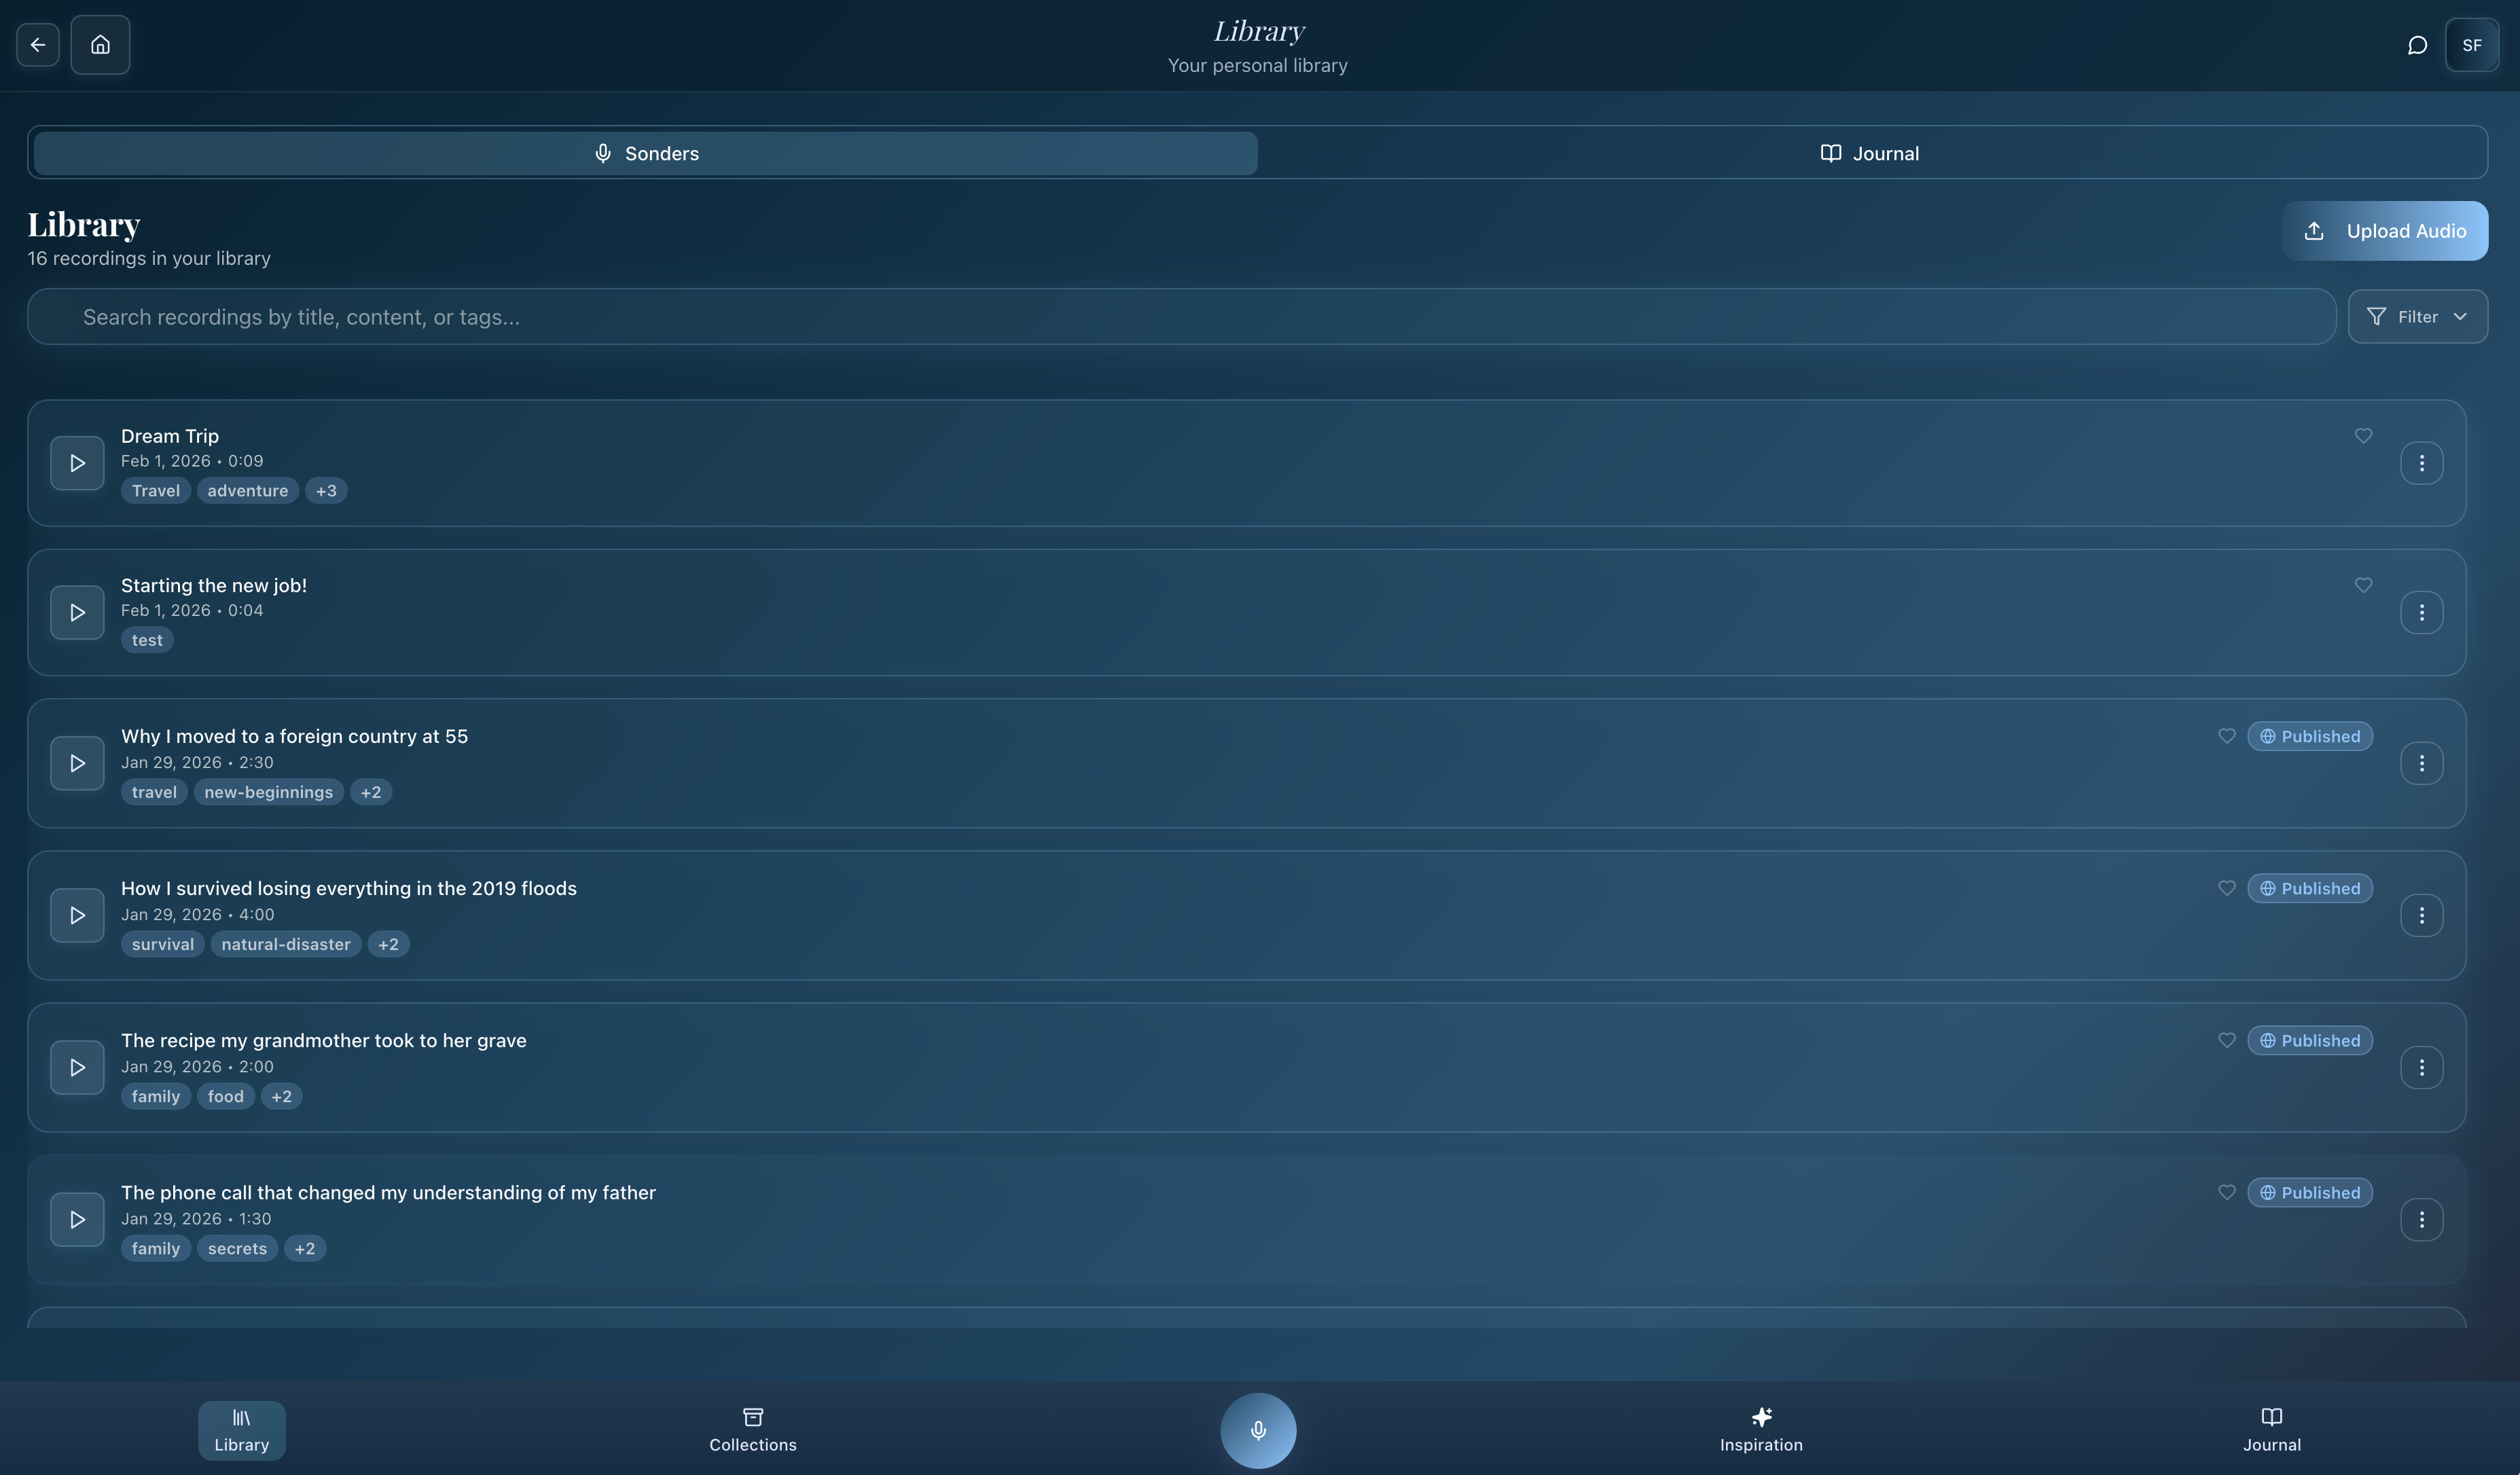This screenshot has height=1475, width=2520.
Task: Open the Inspiration section
Action: point(1760,1430)
